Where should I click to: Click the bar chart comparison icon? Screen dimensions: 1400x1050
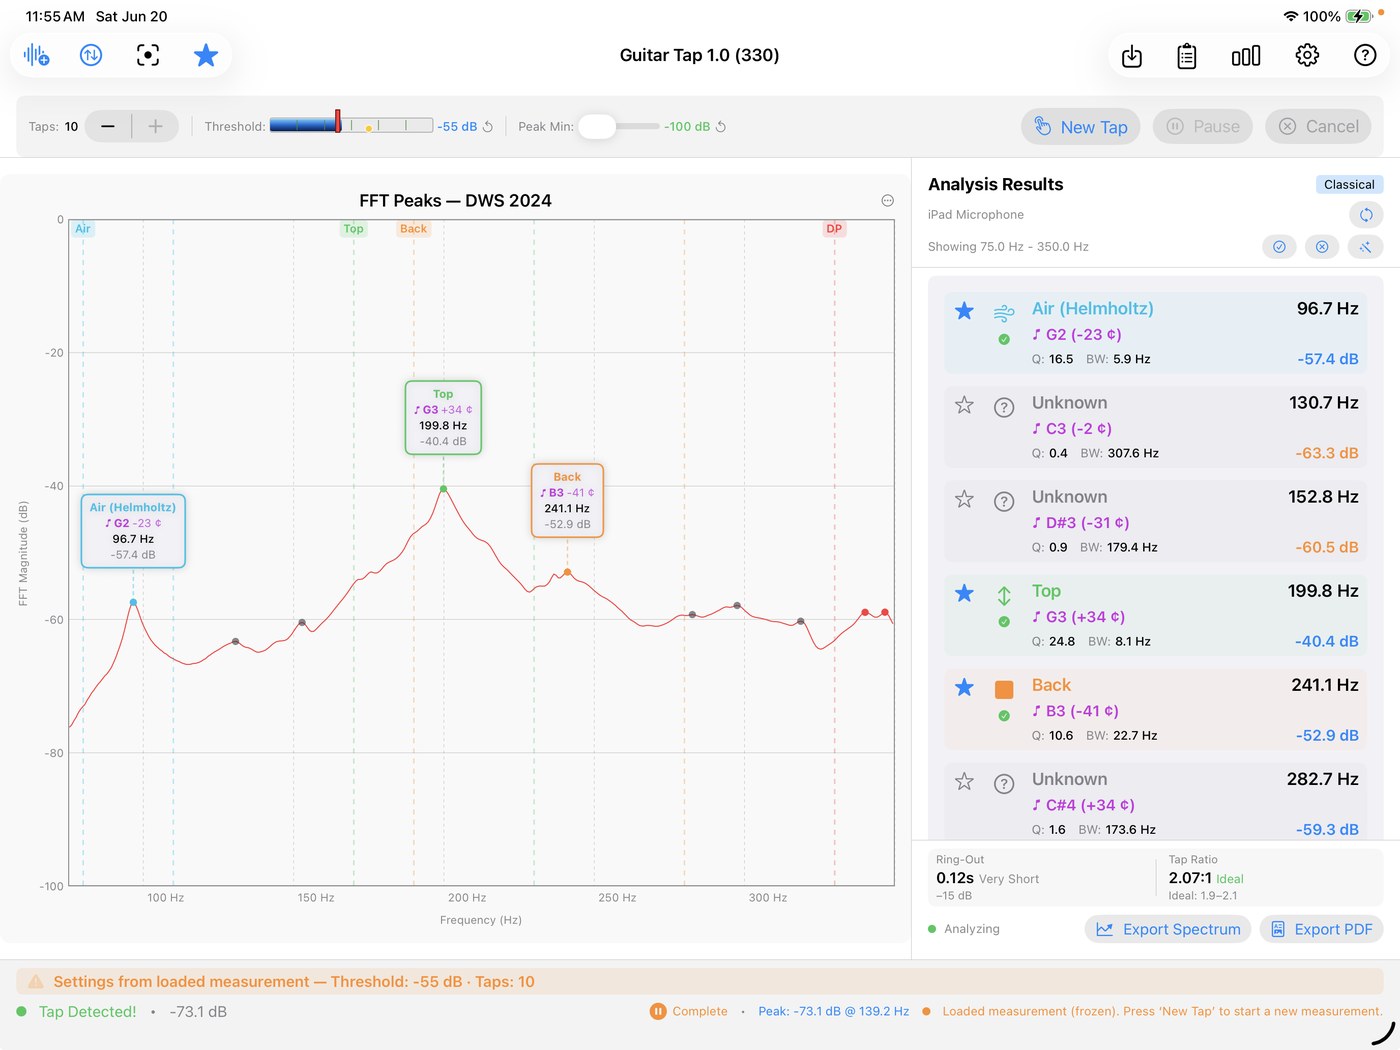pyautogui.click(x=1246, y=56)
